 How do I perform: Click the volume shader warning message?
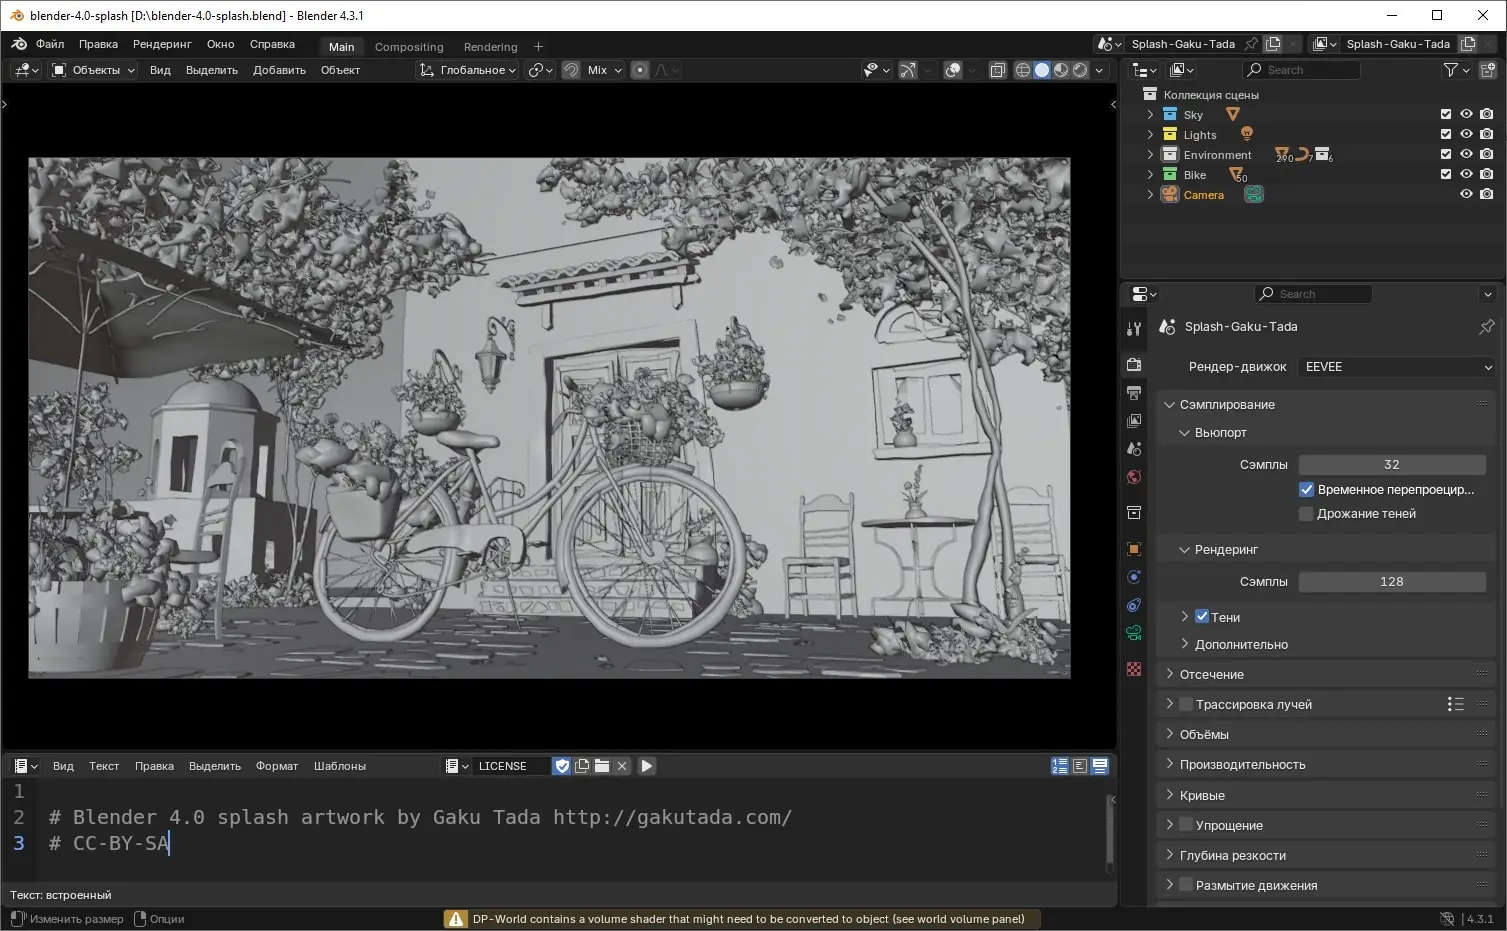click(x=741, y=919)
